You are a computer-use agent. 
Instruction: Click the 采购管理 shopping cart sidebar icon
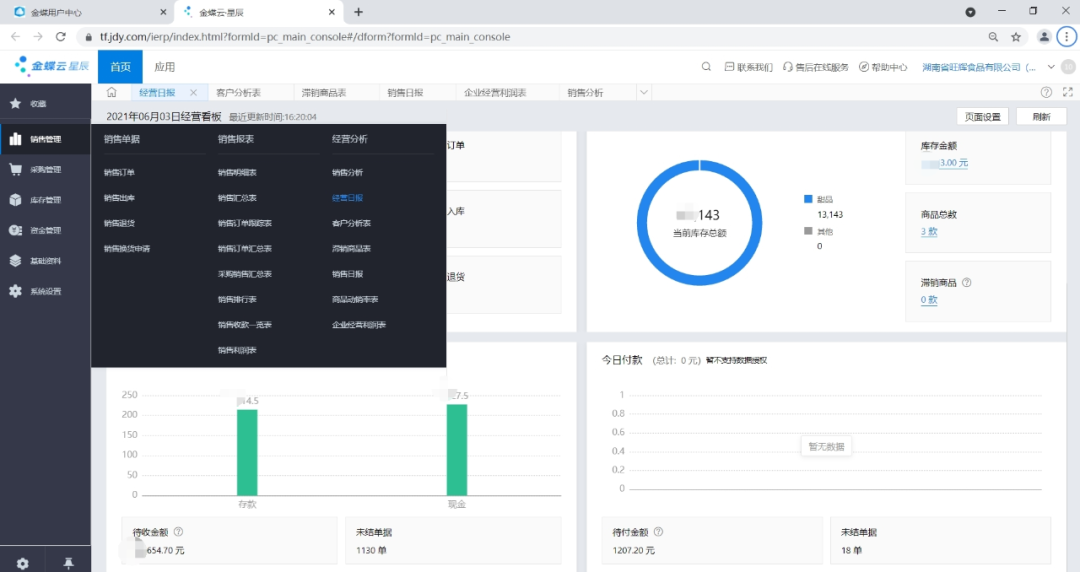point(16,169)
